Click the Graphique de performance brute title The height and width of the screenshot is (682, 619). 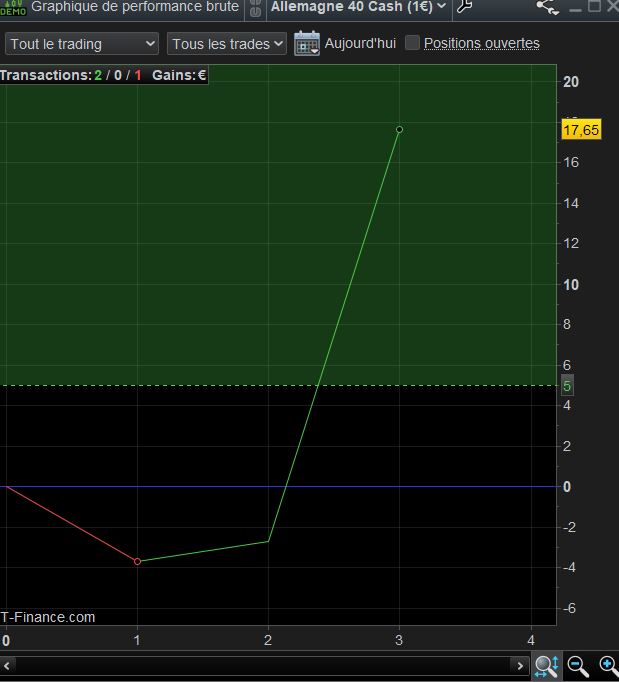(x=135, y=7)
